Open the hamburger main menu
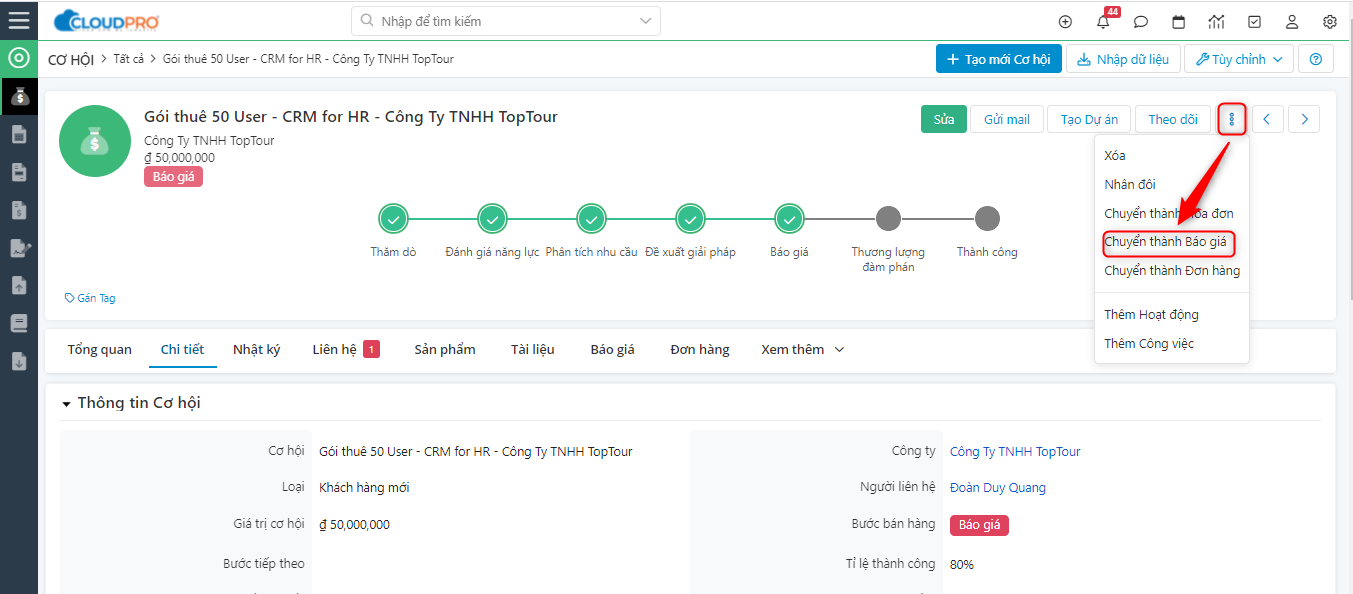This screenshot has height=594, width=1353. (19, 20)
